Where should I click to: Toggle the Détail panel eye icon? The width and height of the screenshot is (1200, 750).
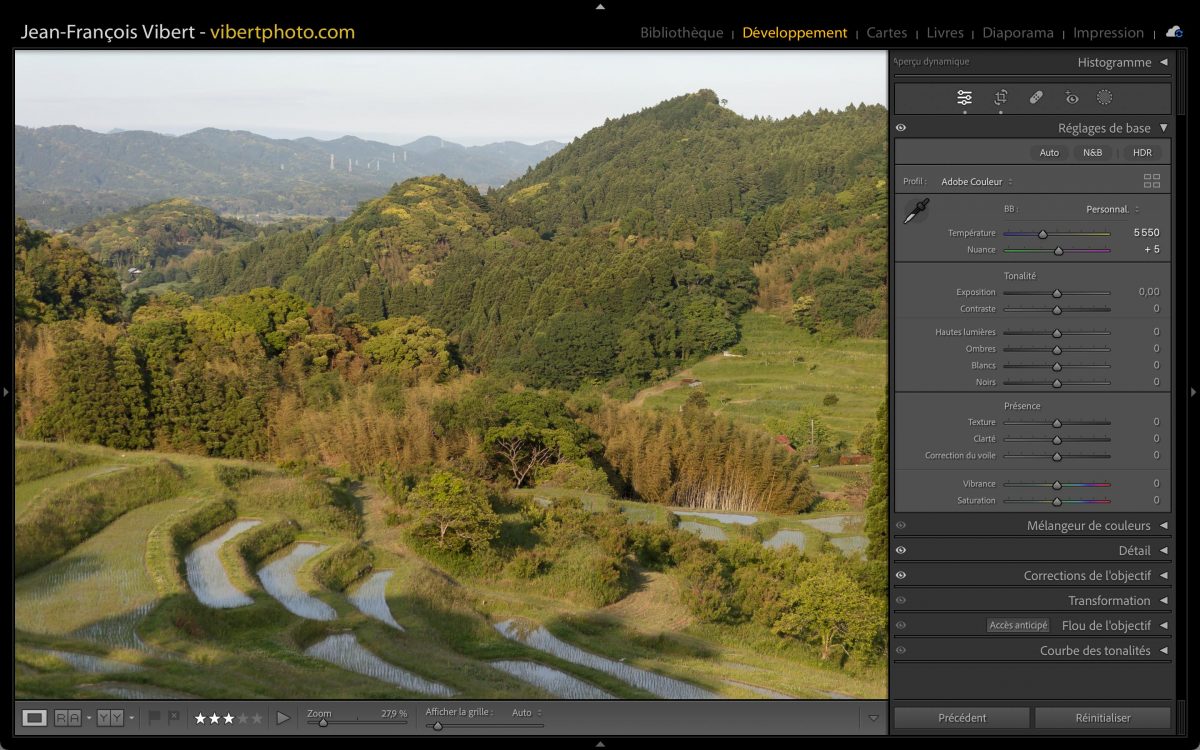click(901, 550)
